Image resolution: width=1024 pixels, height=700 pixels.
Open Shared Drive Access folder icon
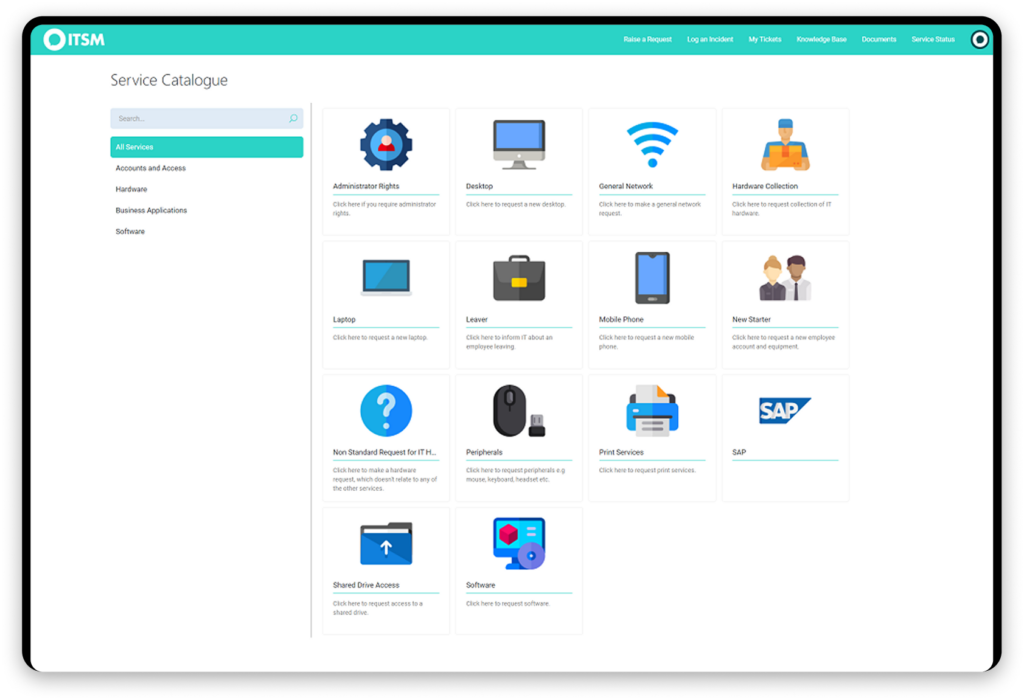tap(386, 540)
